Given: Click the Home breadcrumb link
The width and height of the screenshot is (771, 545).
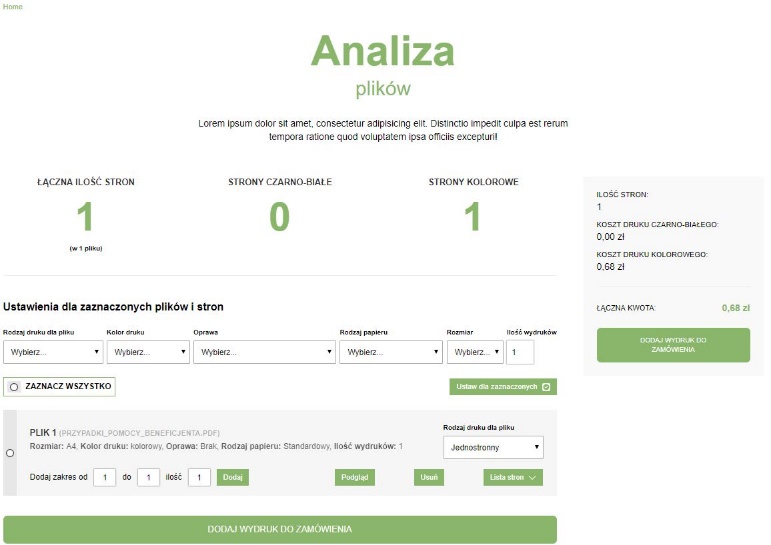Looking at the screenshot, I should tap(13, 7).
